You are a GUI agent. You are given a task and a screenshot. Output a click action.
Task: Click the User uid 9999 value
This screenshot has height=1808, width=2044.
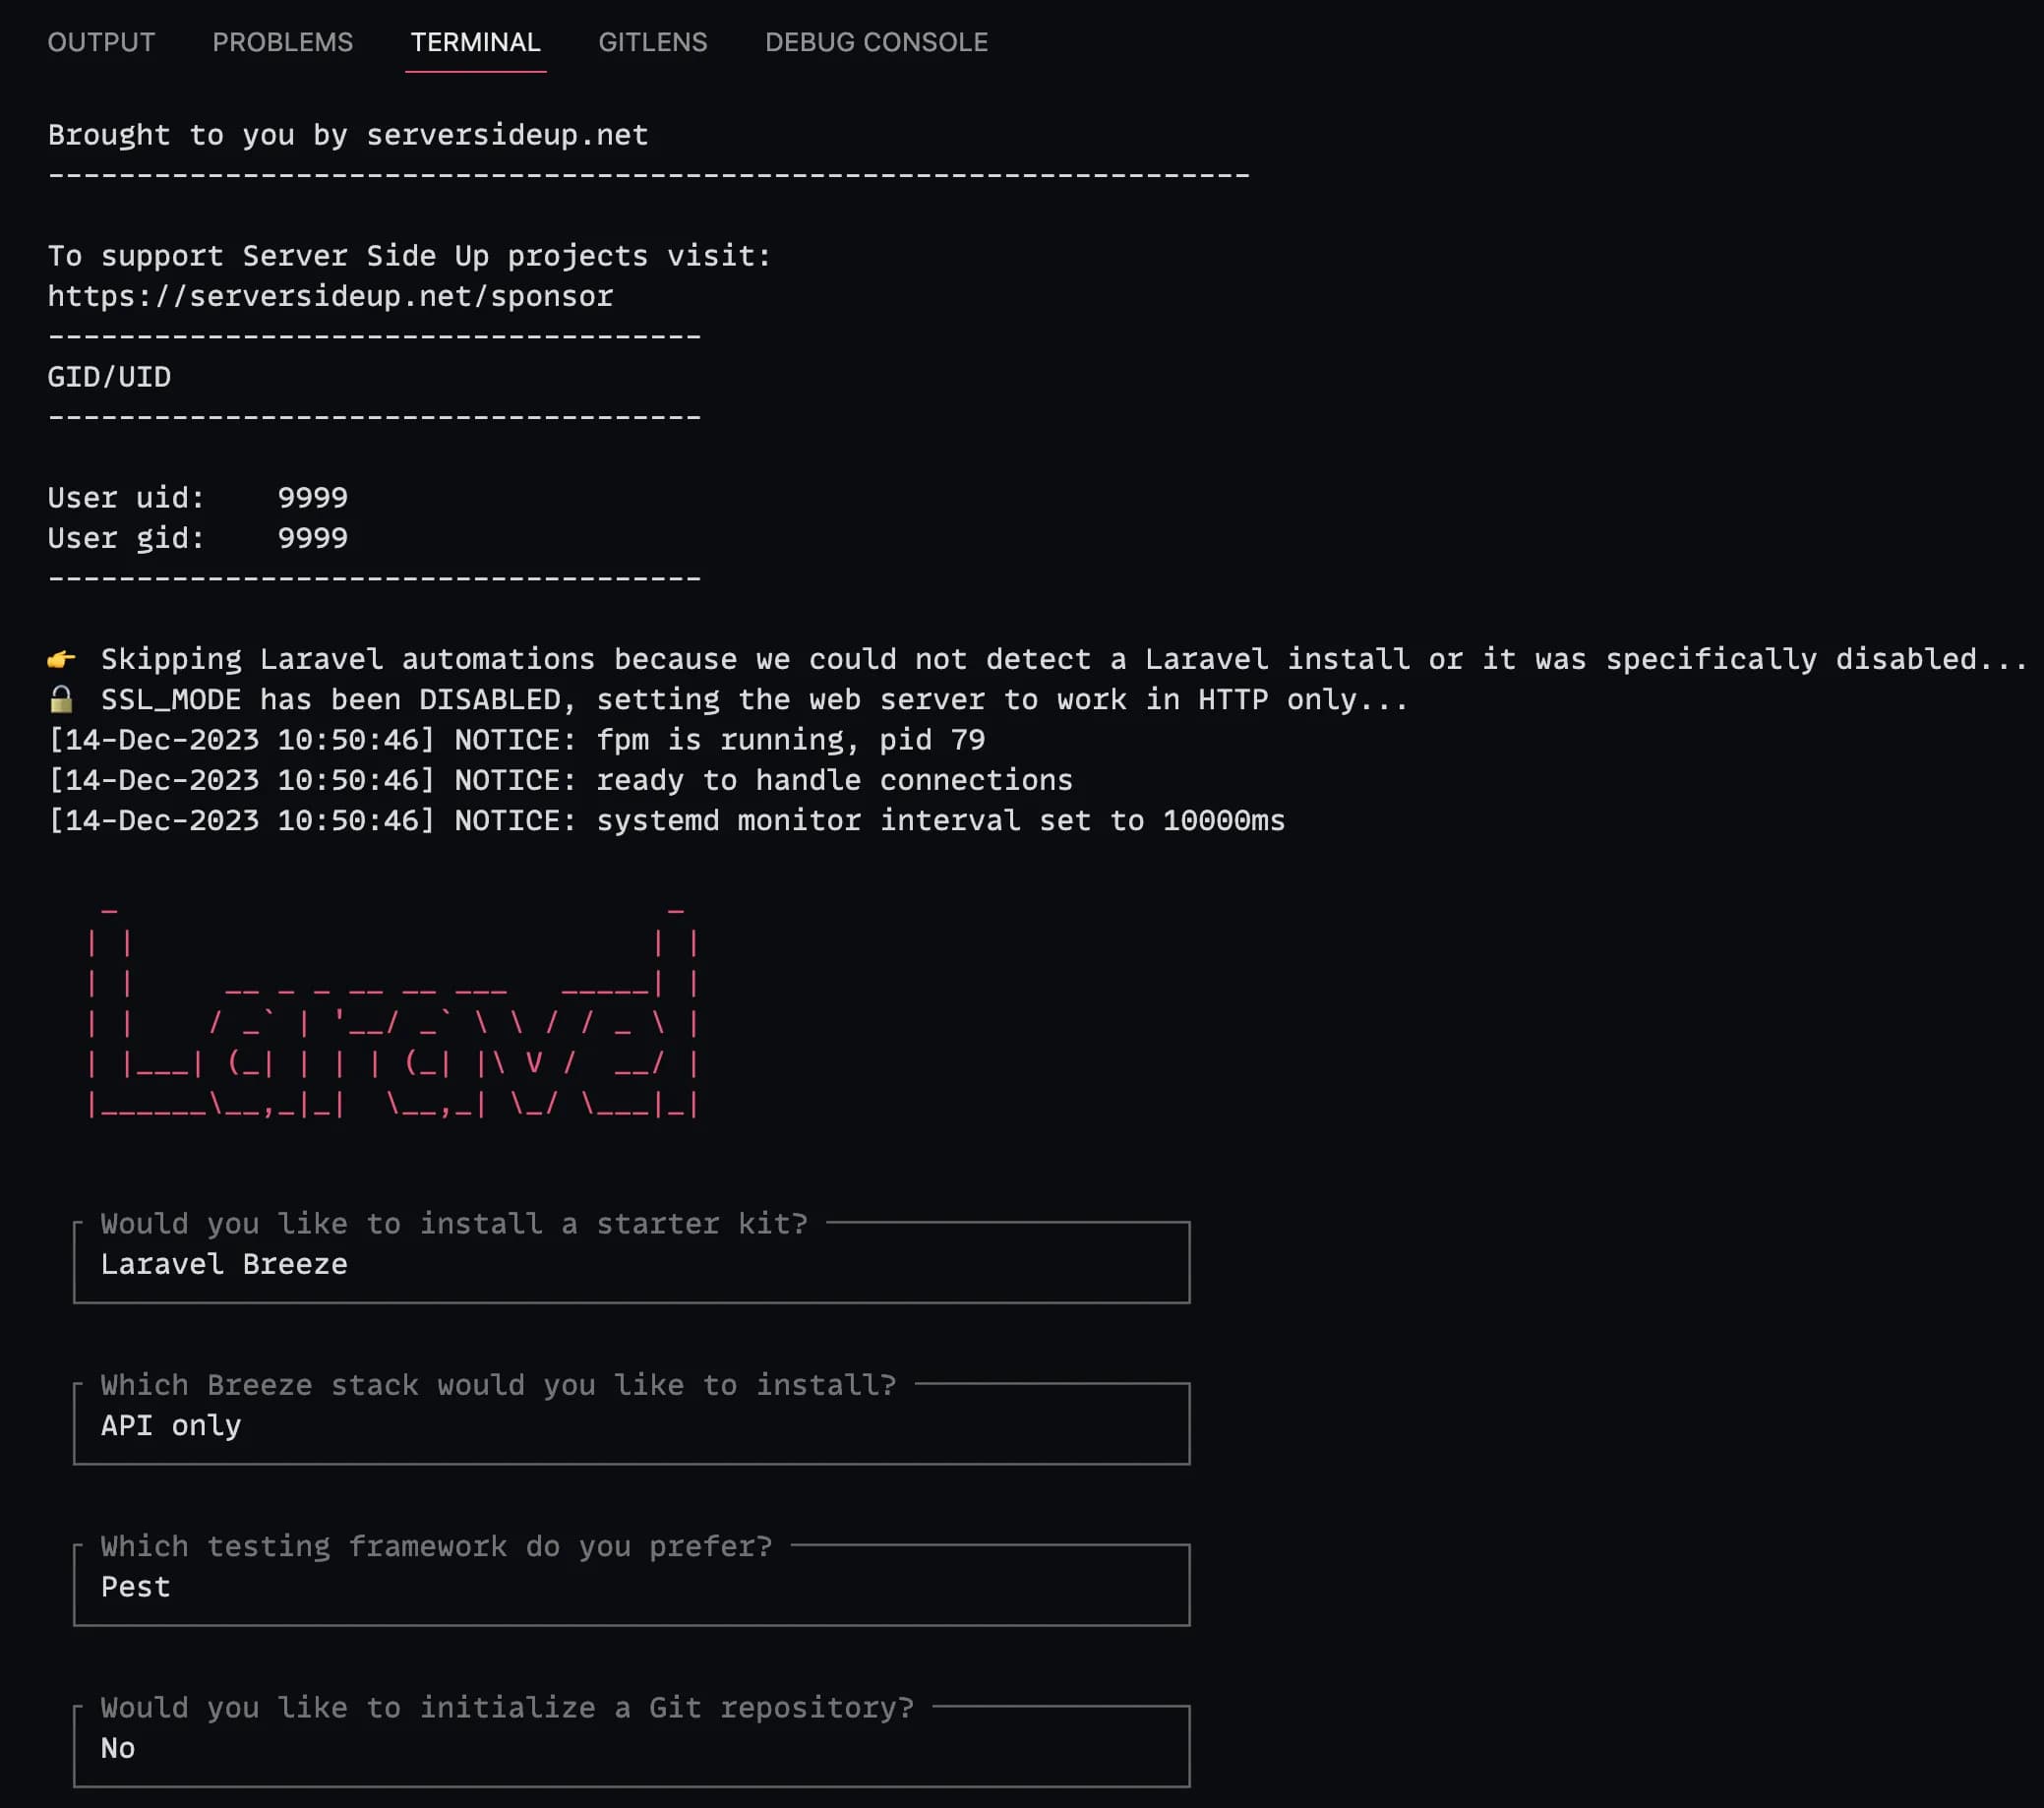(x=312, y=497)
